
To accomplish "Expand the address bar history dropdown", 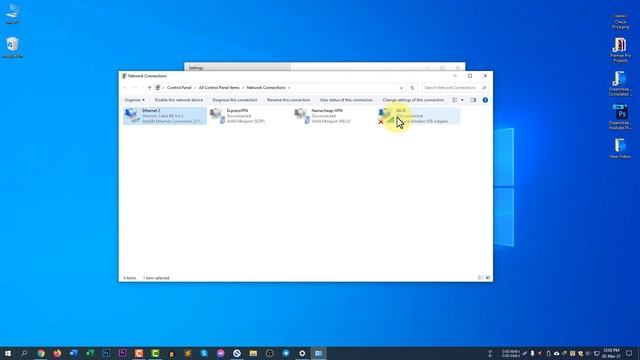I will tap(401, 88).
